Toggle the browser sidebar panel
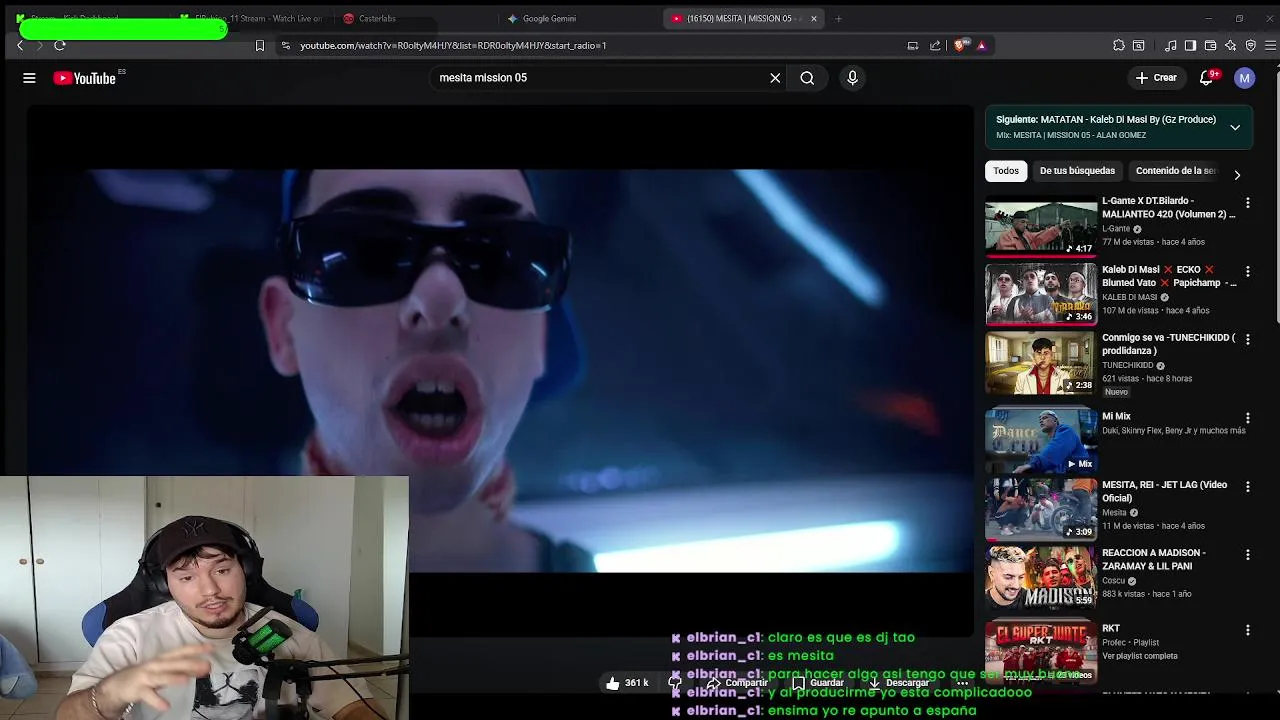1280x720 pixels. (1190, 45)
